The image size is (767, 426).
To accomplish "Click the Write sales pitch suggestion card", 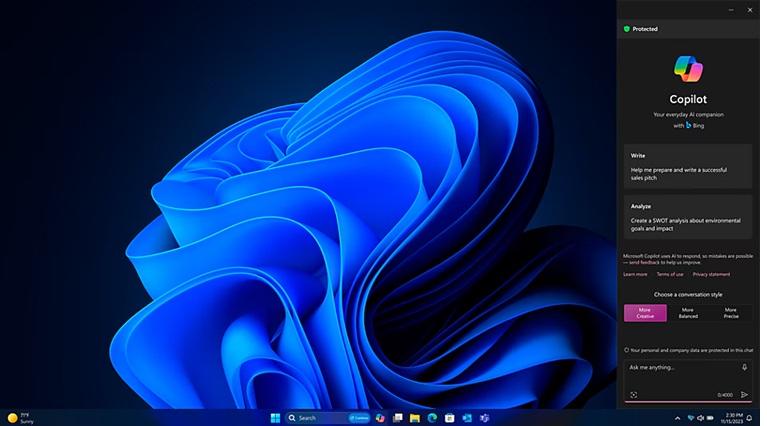I will pos(688,166).
